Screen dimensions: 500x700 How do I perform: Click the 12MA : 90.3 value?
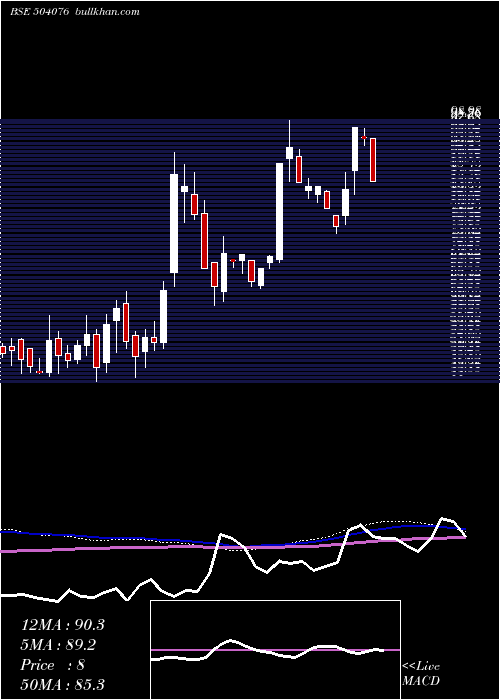(x=62, y=625)
